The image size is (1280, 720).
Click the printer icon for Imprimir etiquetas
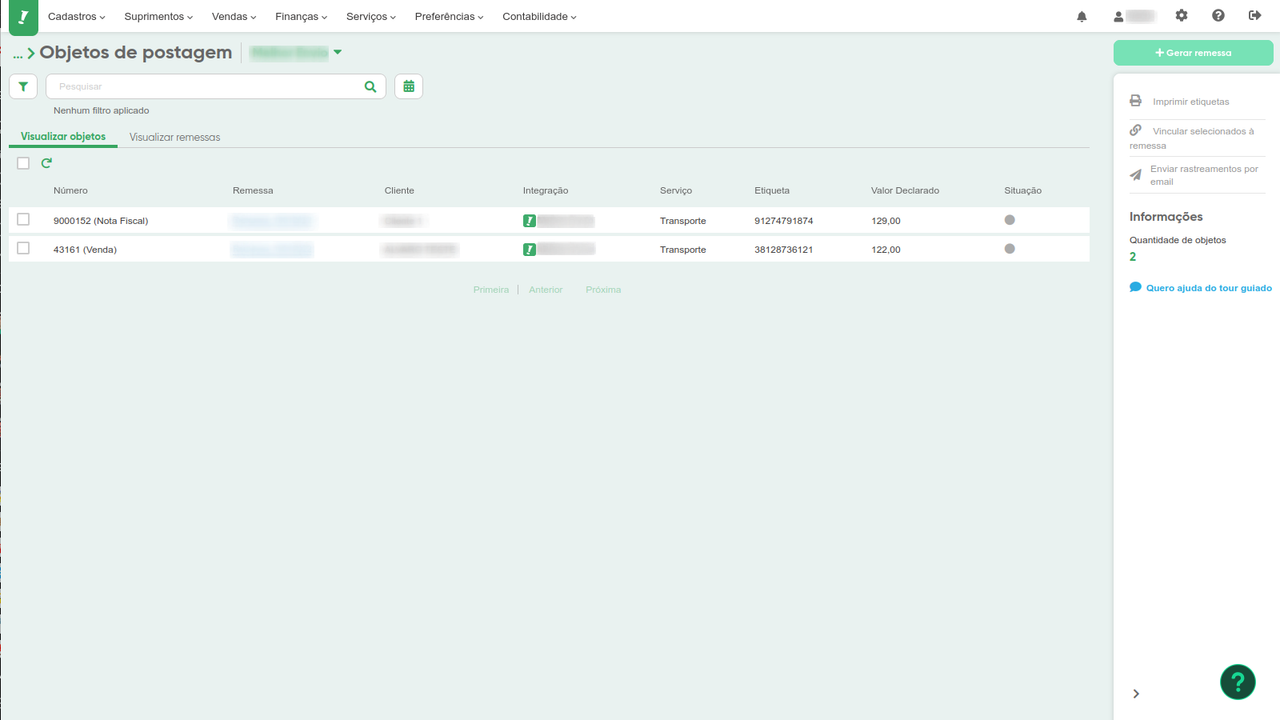pos(1136,101)
